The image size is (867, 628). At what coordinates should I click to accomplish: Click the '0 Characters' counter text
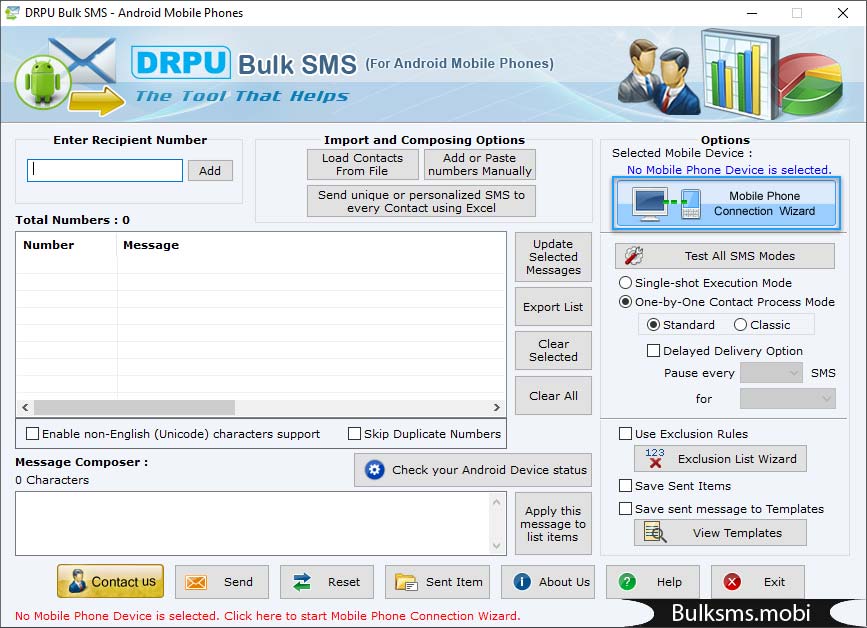52,480
